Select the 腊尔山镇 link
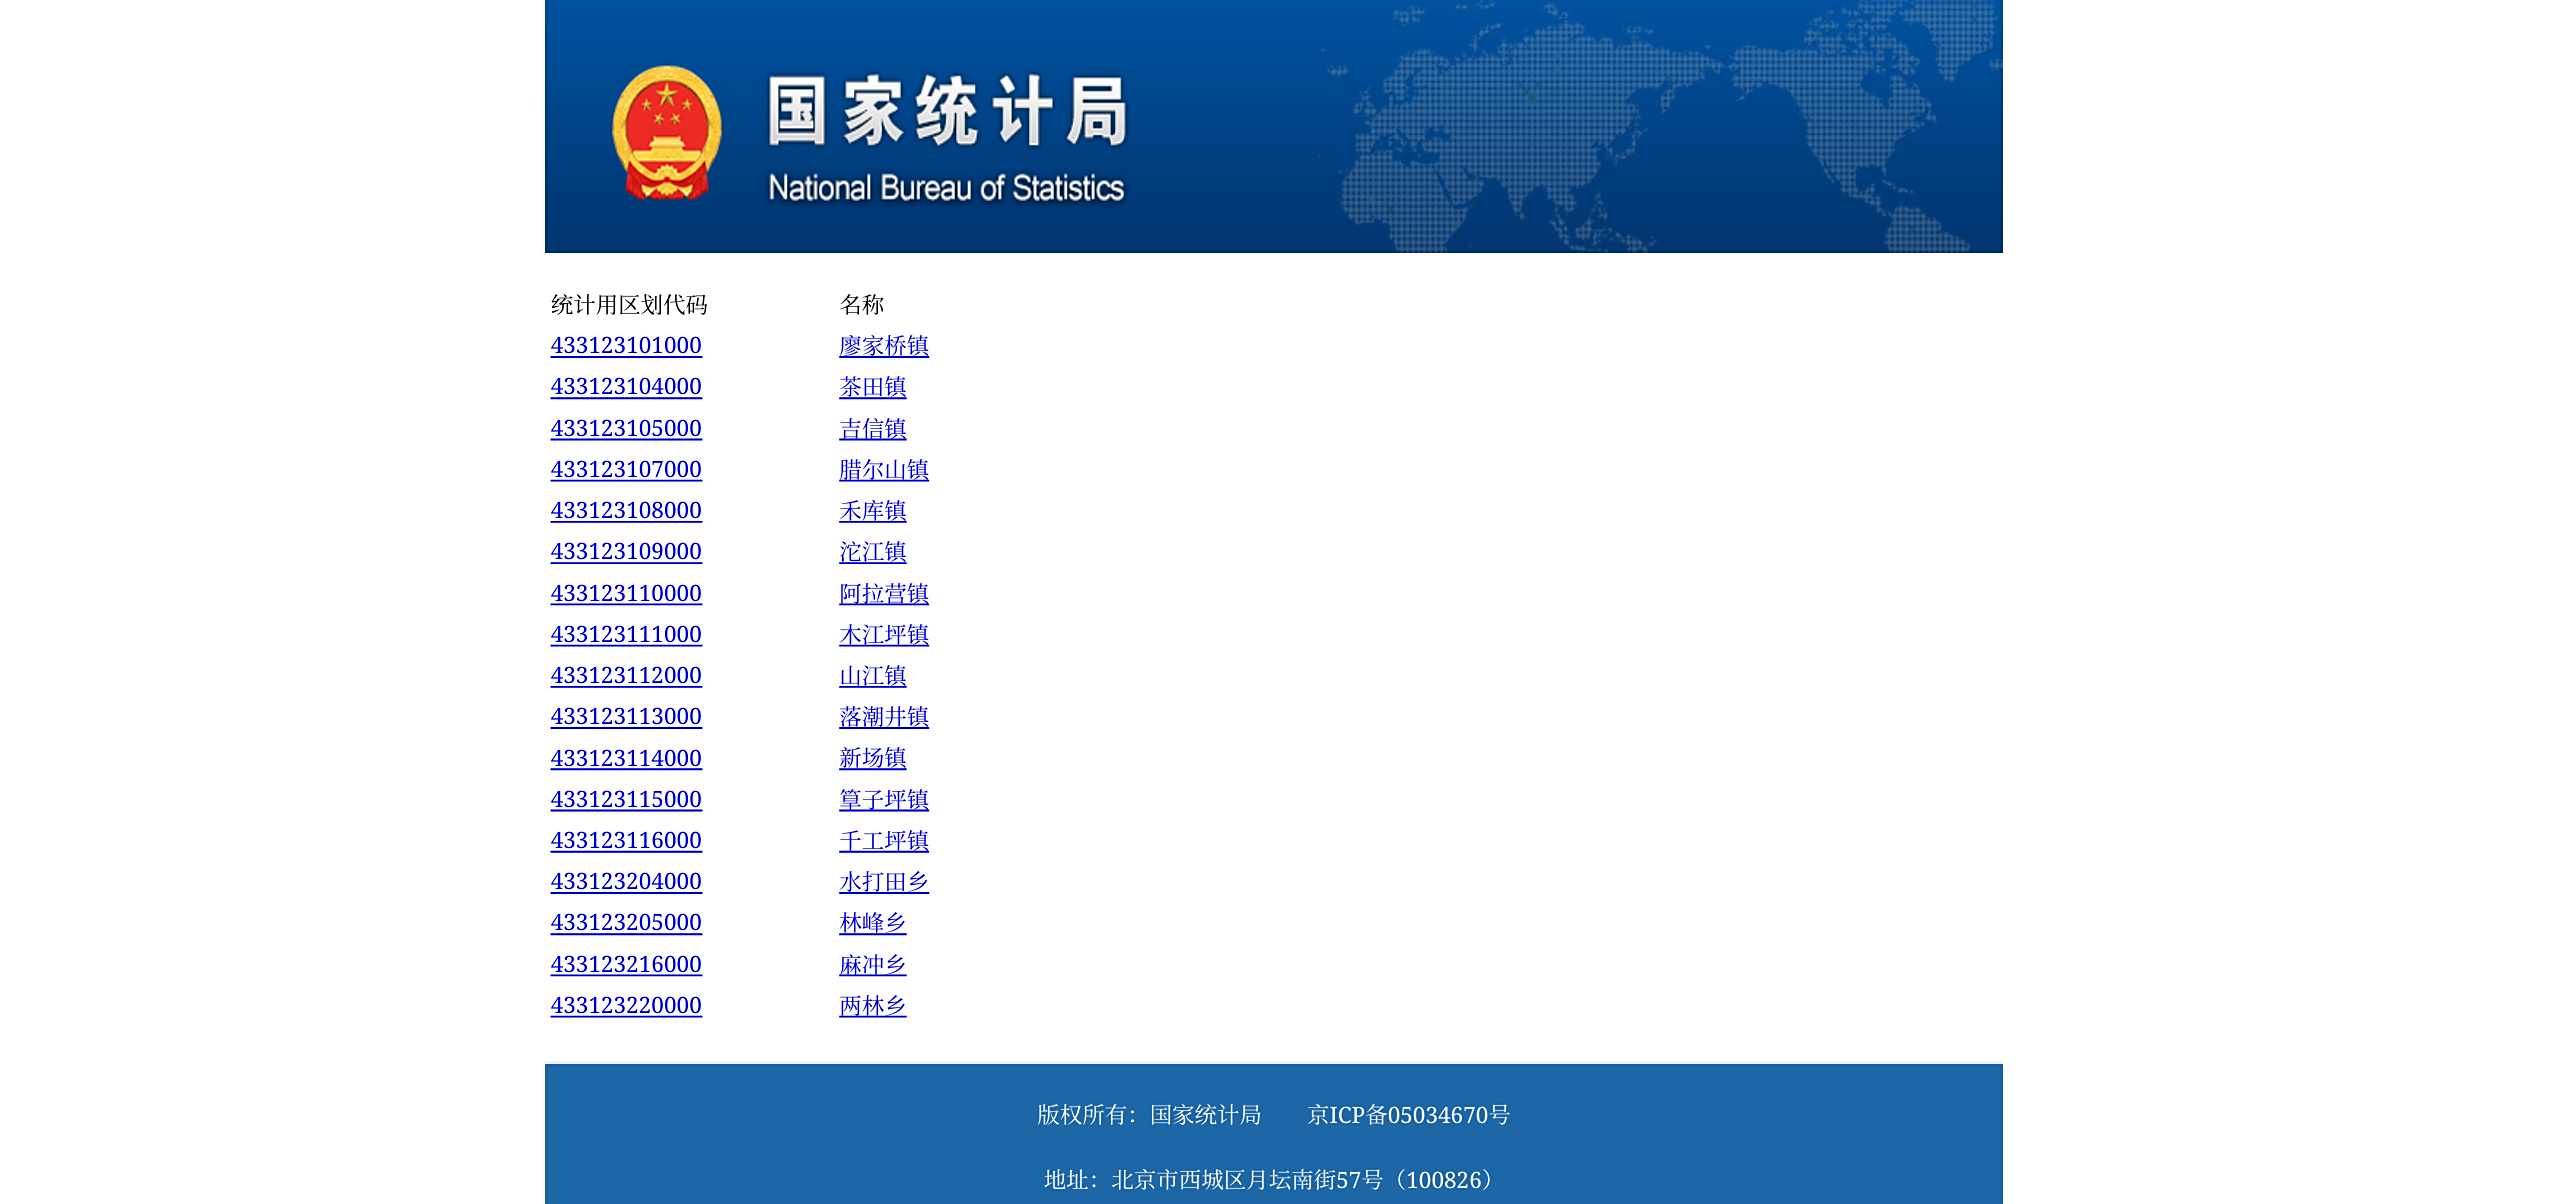Image resolution: width=2560 pixels, height=1204 pixels. (x=883, y=470)
